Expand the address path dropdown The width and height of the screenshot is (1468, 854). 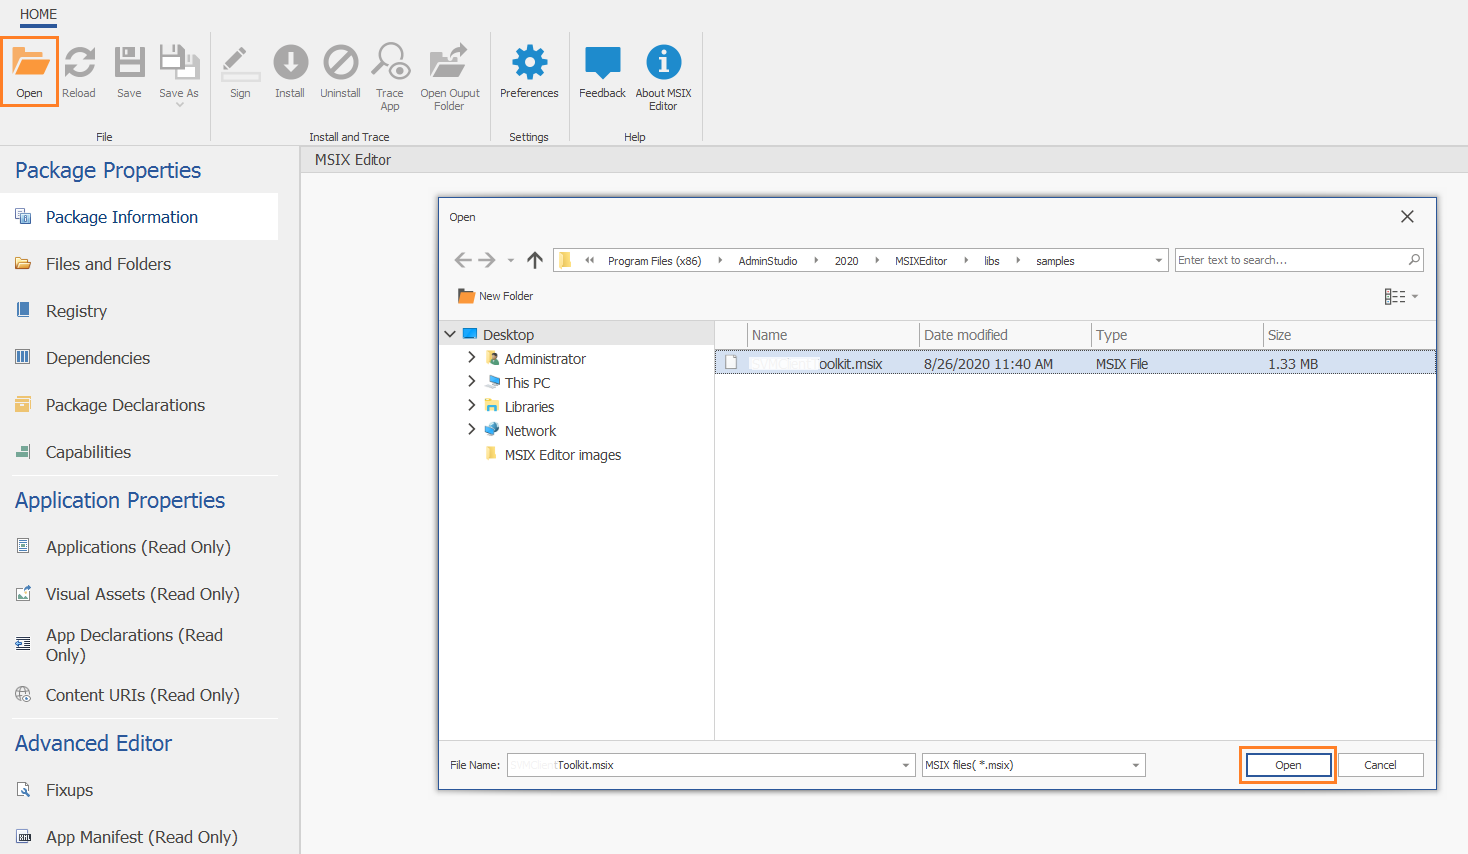click(x=1159, y=261)
